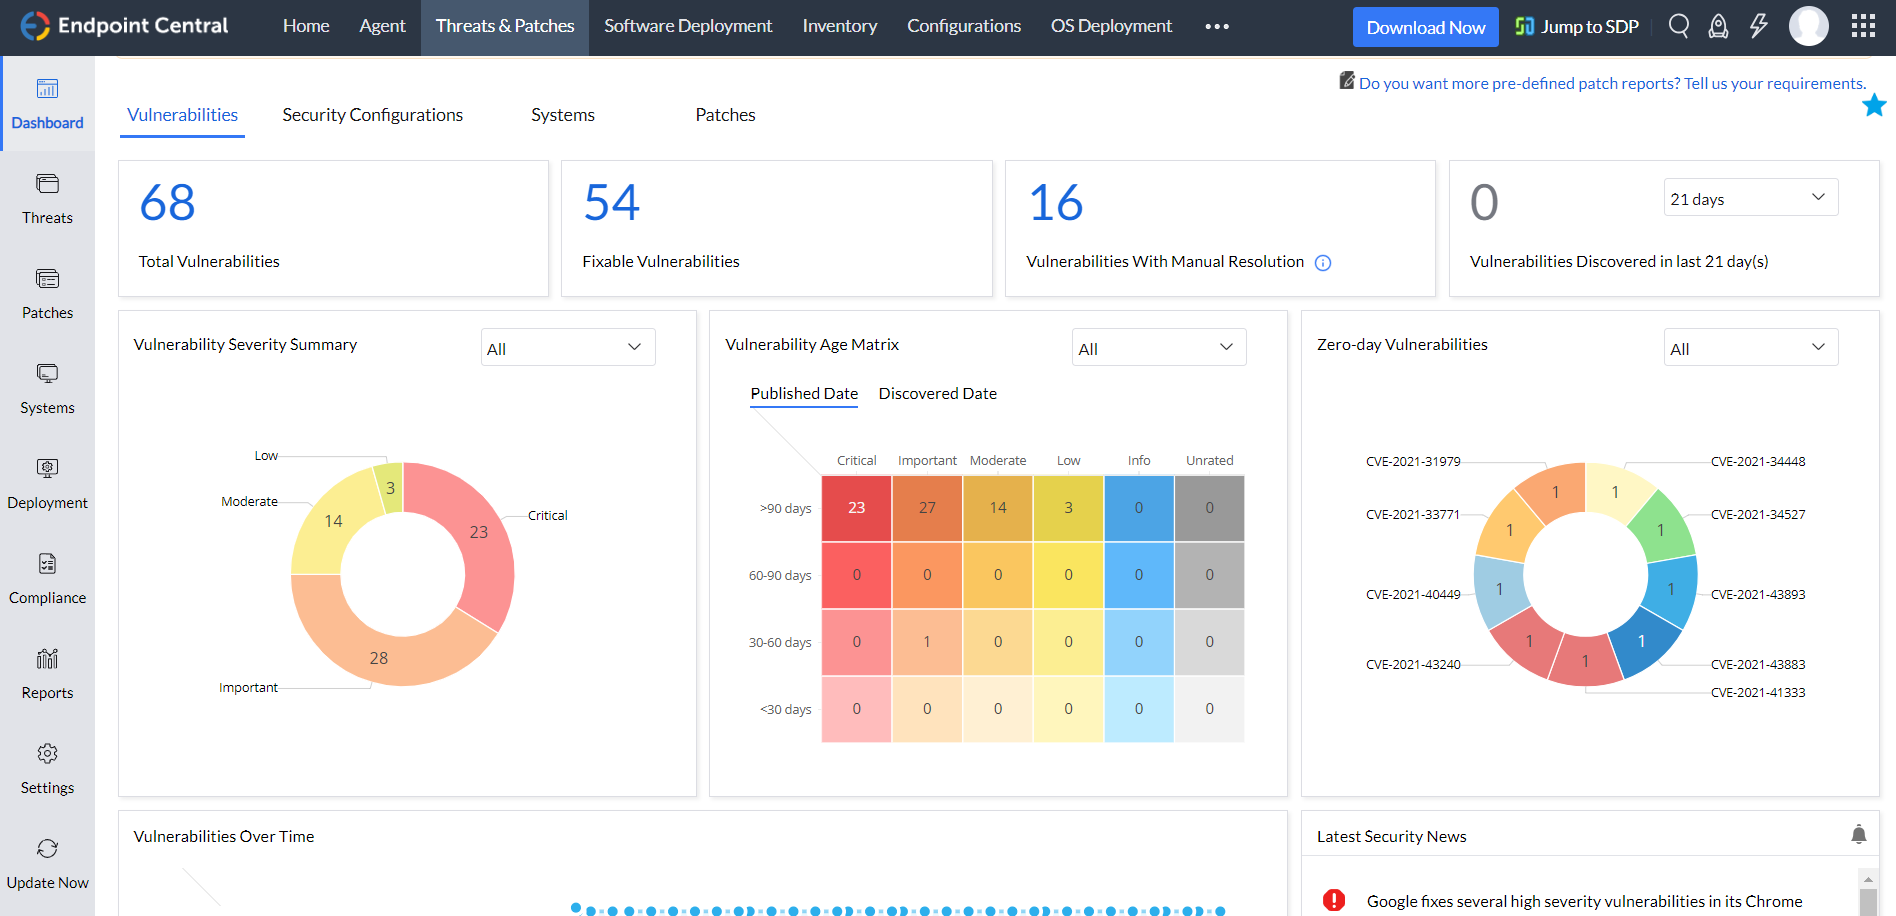Expand the Zero-day Vulnerabilities All dropdown
Screen dimensions: 1896x916
pos(1750,346)
